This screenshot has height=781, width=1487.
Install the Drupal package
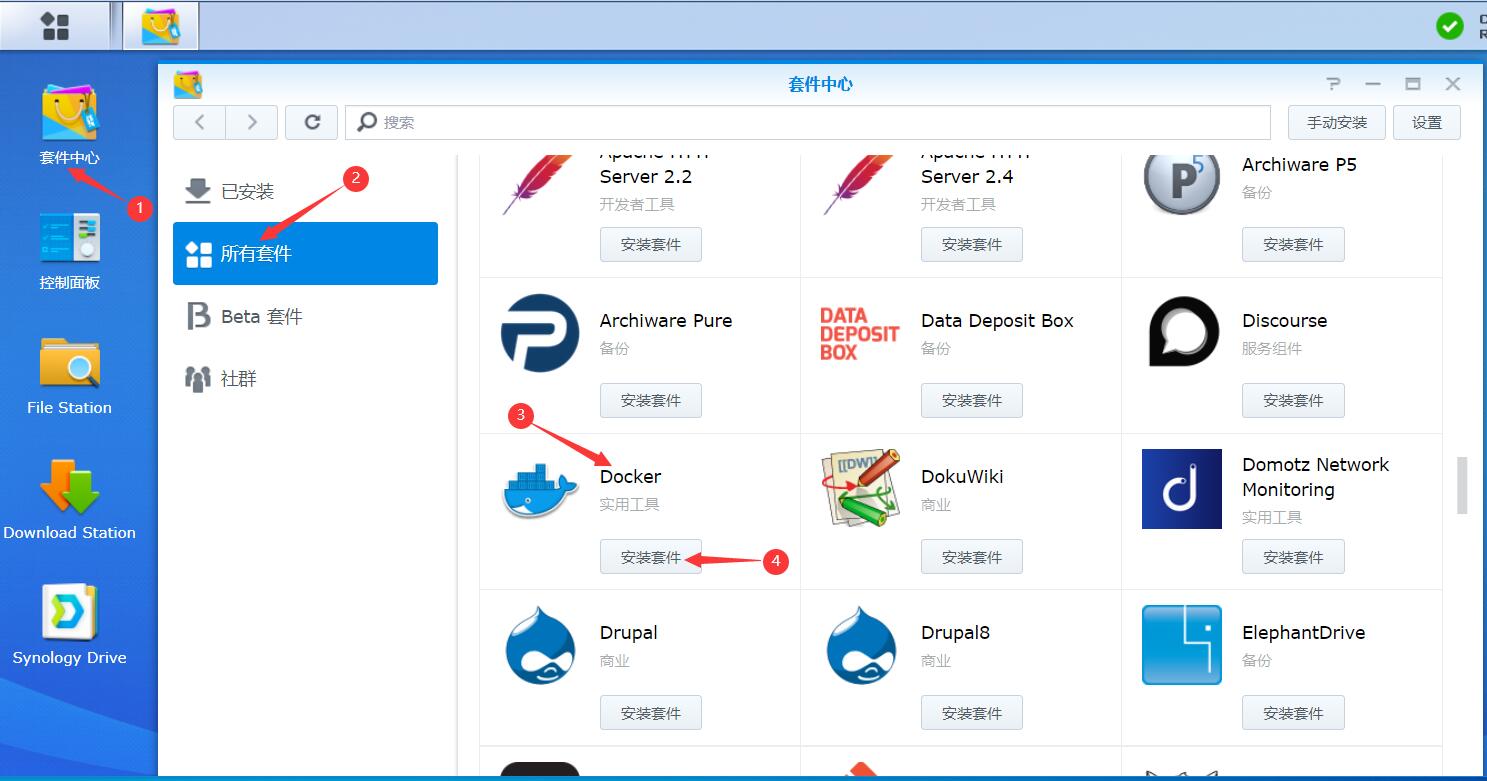[651, 713]
